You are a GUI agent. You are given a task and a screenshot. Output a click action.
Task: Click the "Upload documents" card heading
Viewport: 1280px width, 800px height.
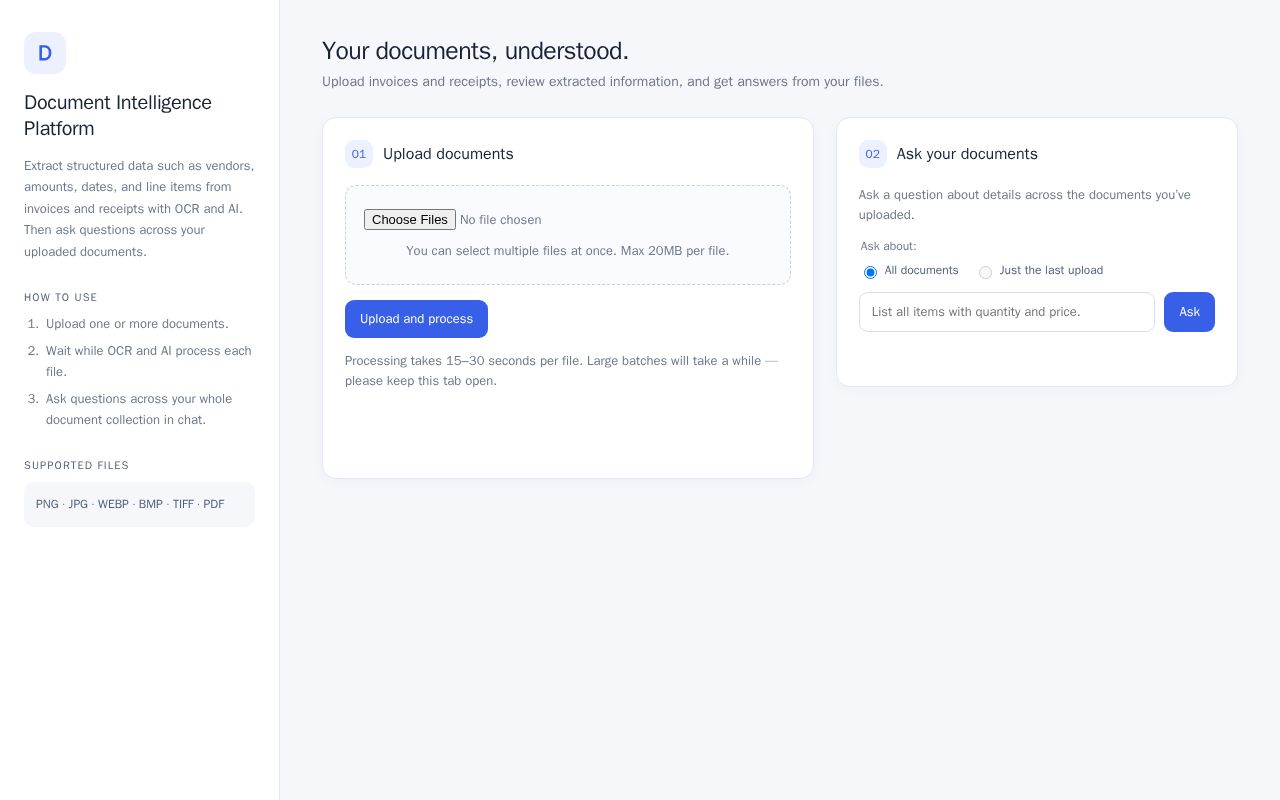coord(448,154)
